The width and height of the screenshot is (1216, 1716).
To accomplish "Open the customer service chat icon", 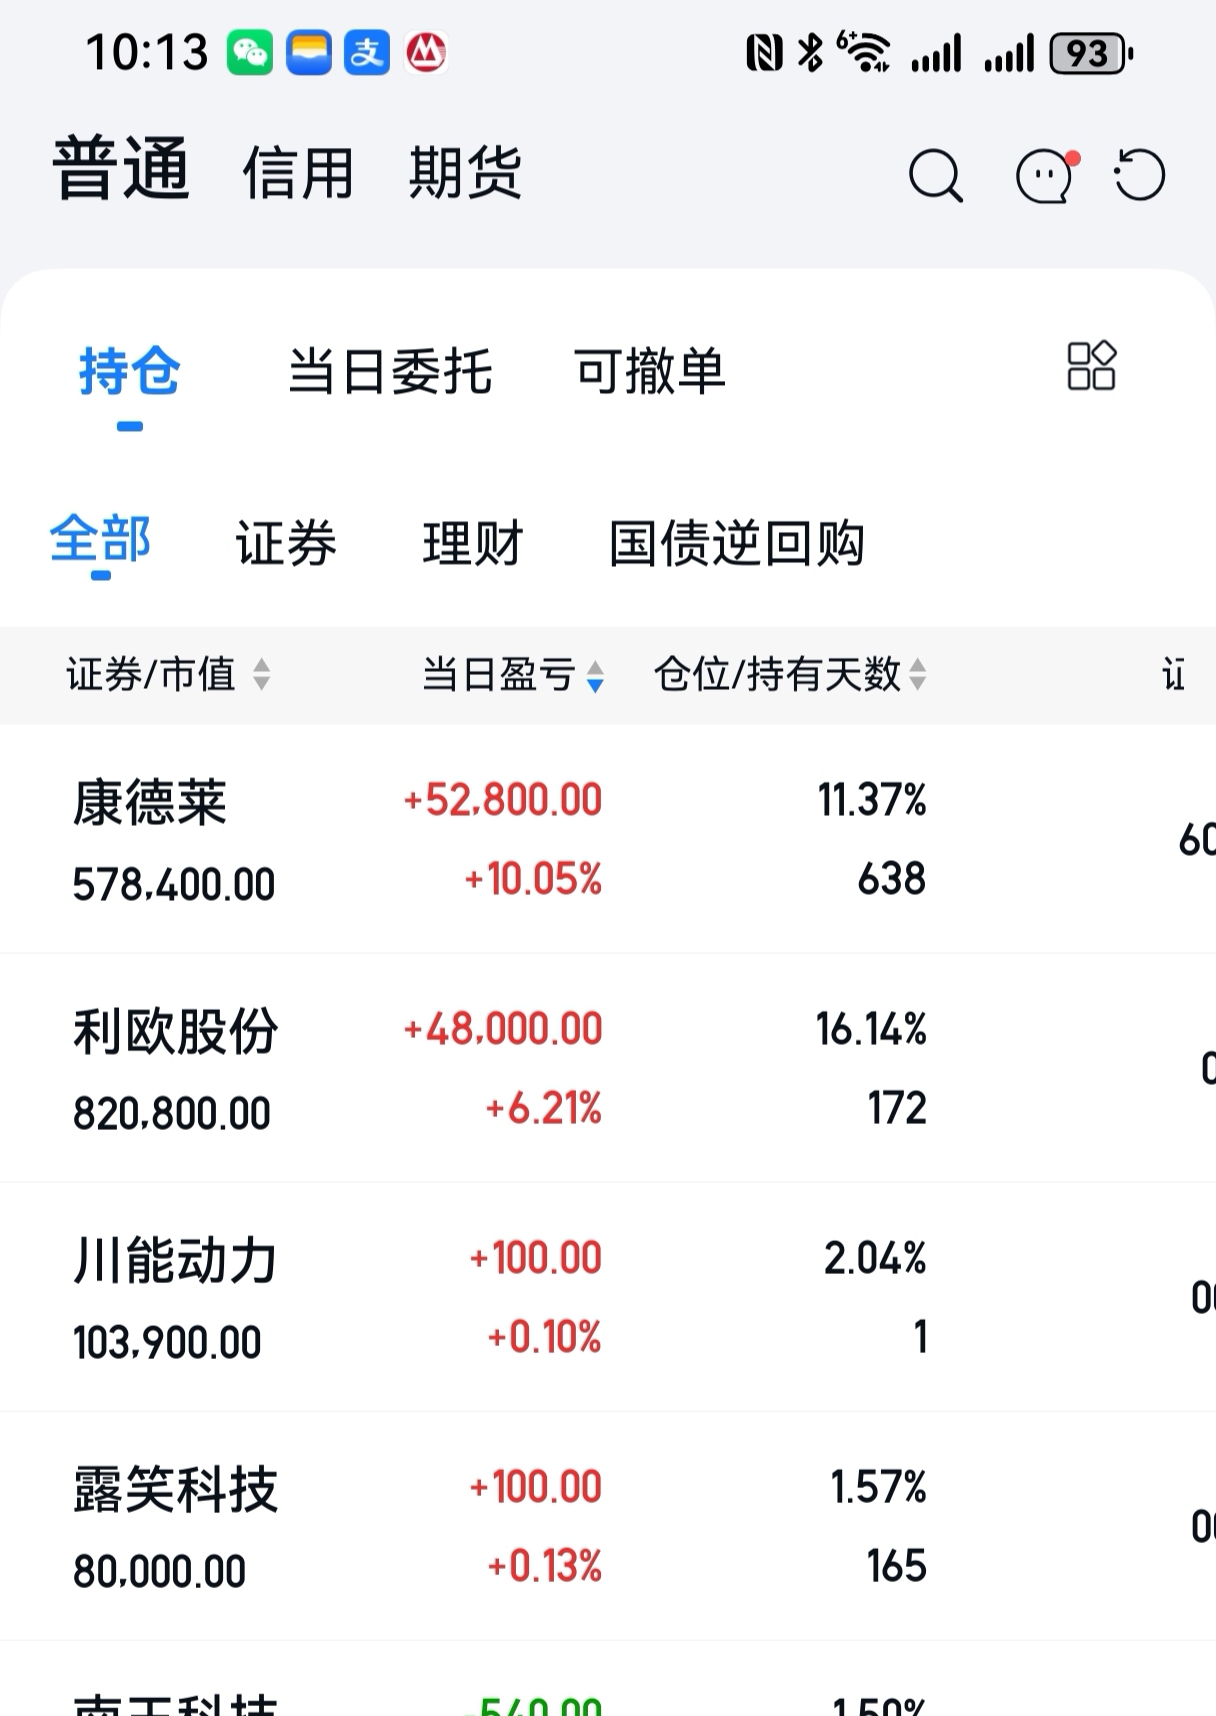I will click(1044, 177).
